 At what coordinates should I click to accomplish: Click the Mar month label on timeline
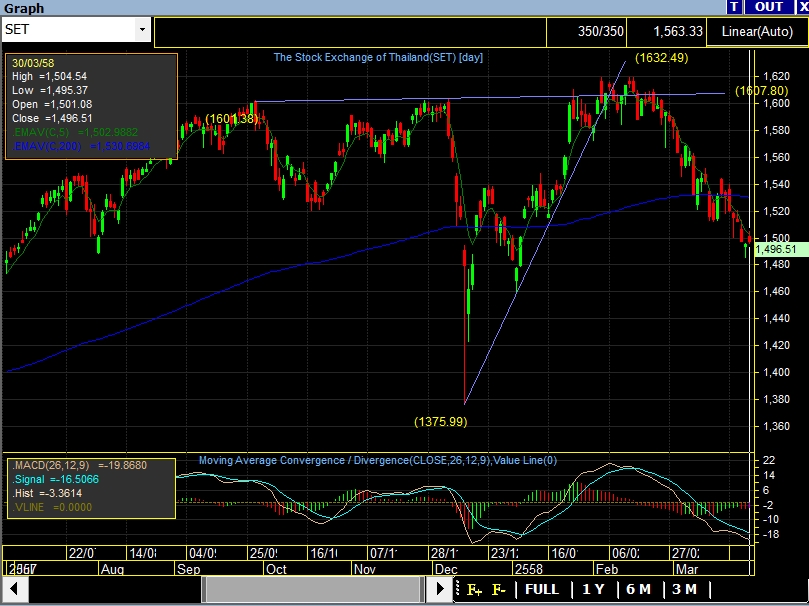[x=687, y=569]
